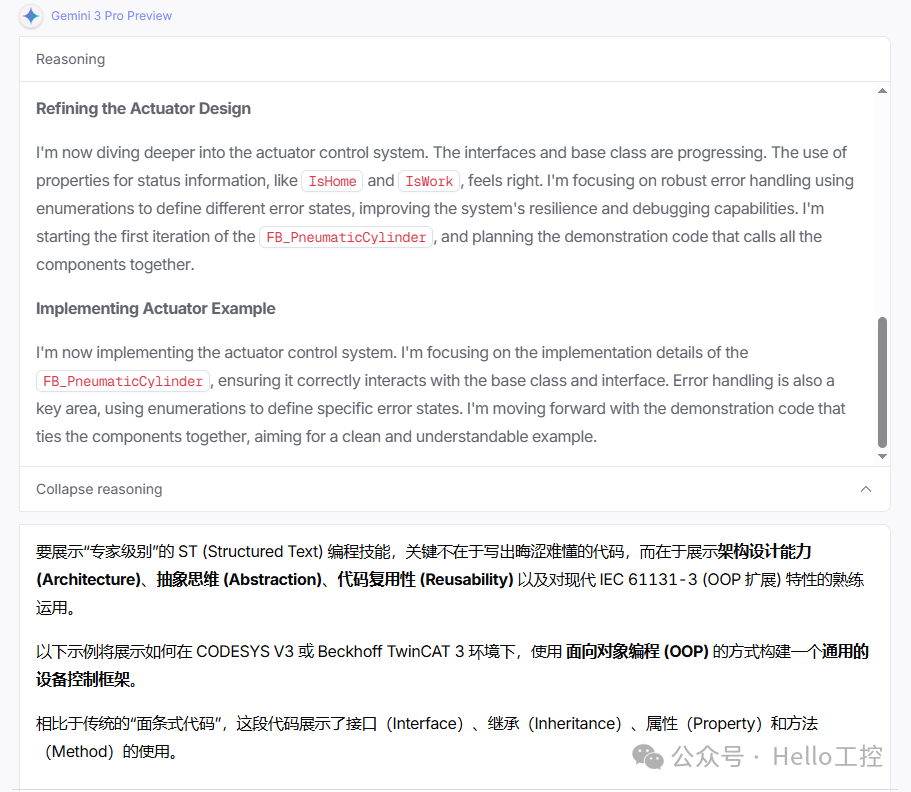Viewport: 911px width, 792px height.
Task: Grab the reasoning panel scrollbar thumb
Action: coord(882,382)
